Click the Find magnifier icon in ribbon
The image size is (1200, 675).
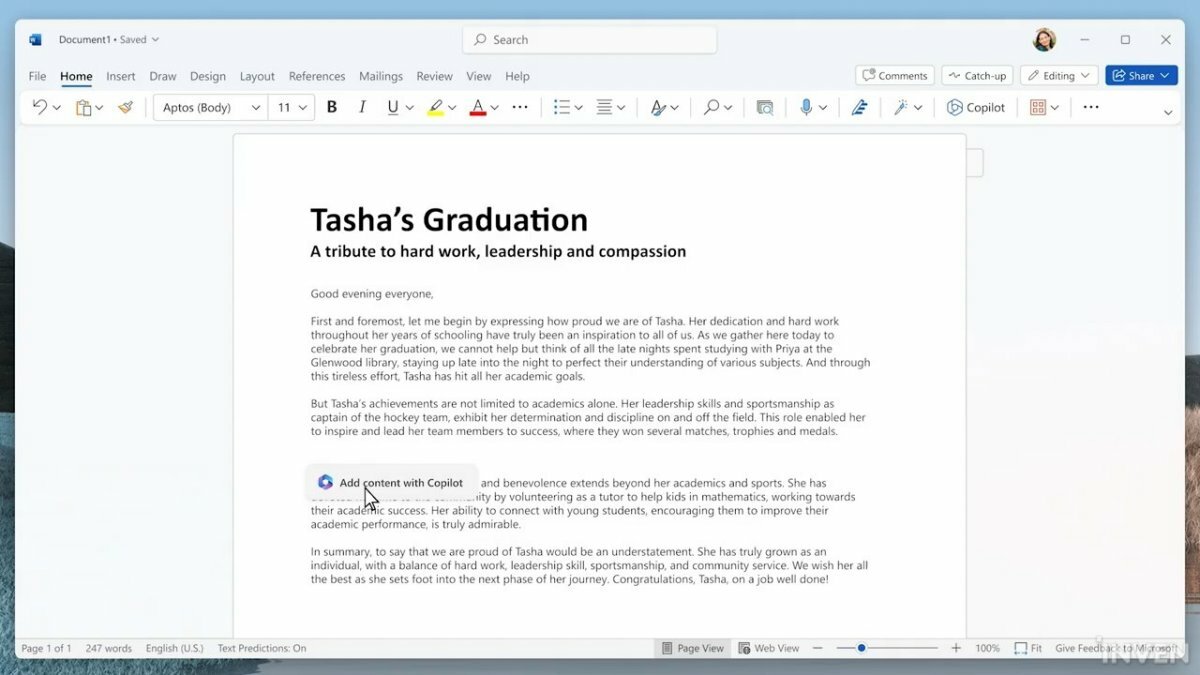tap(711, 107)
